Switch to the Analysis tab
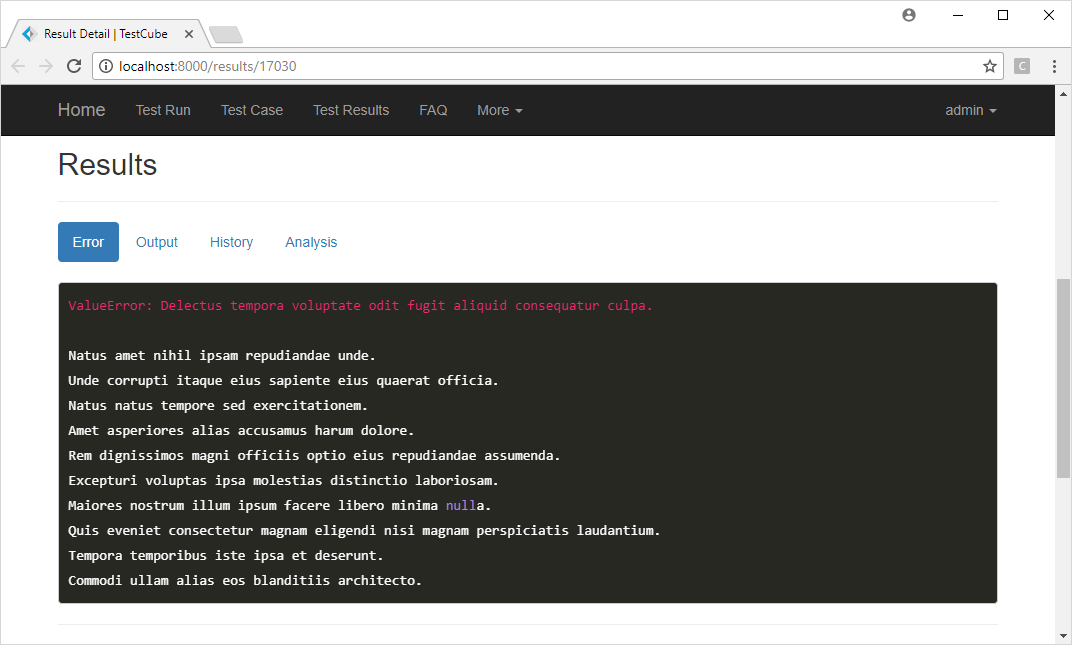Viewport: 1072px width, 645px height. click(x=311, y=242)
